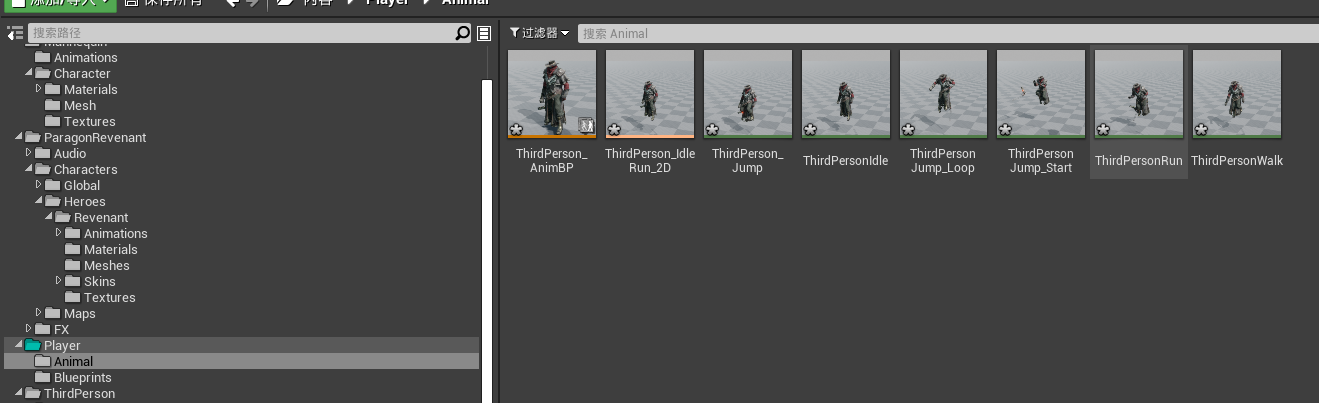1319x403 pixels.
Task: Collapse the Revenant folder arrow
Action: pyautogui.click(x=49, y=217)
